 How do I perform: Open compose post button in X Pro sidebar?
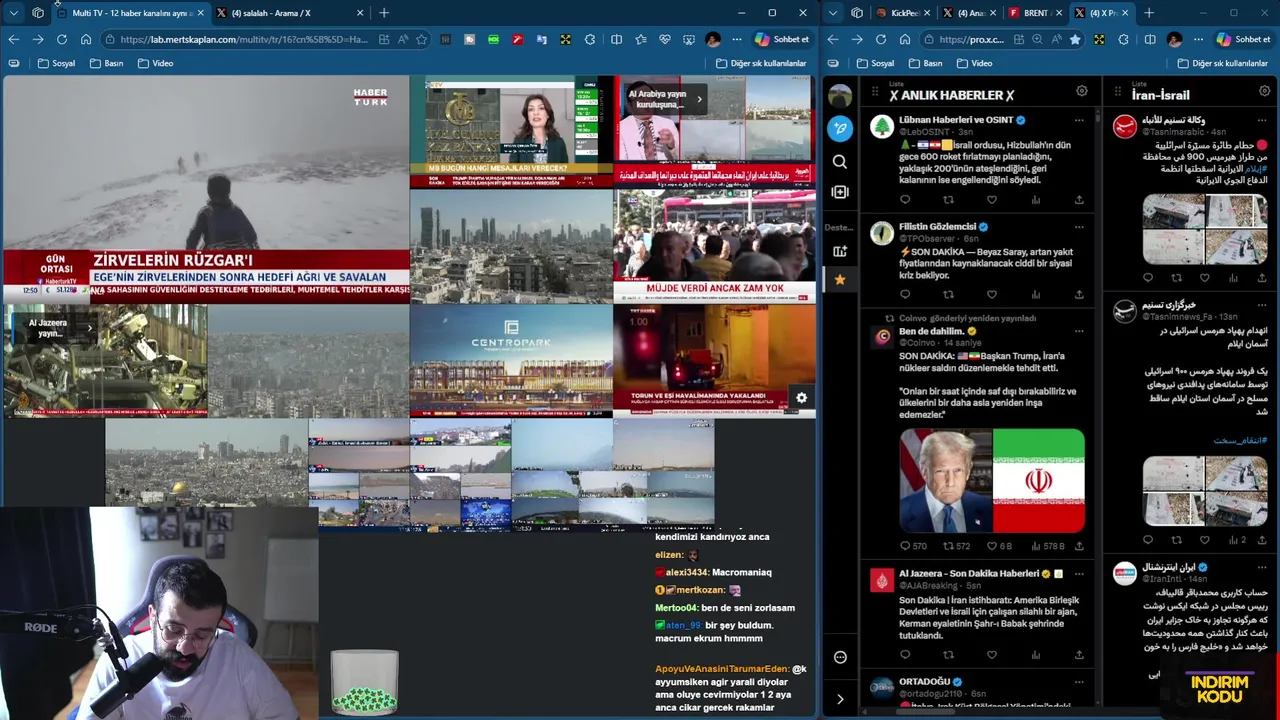[840, 129]
